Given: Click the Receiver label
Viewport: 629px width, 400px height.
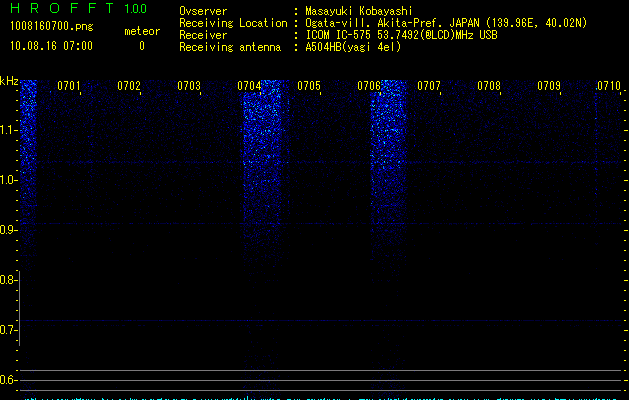Looking at the screenshot, I should click(x=203, y=35).
